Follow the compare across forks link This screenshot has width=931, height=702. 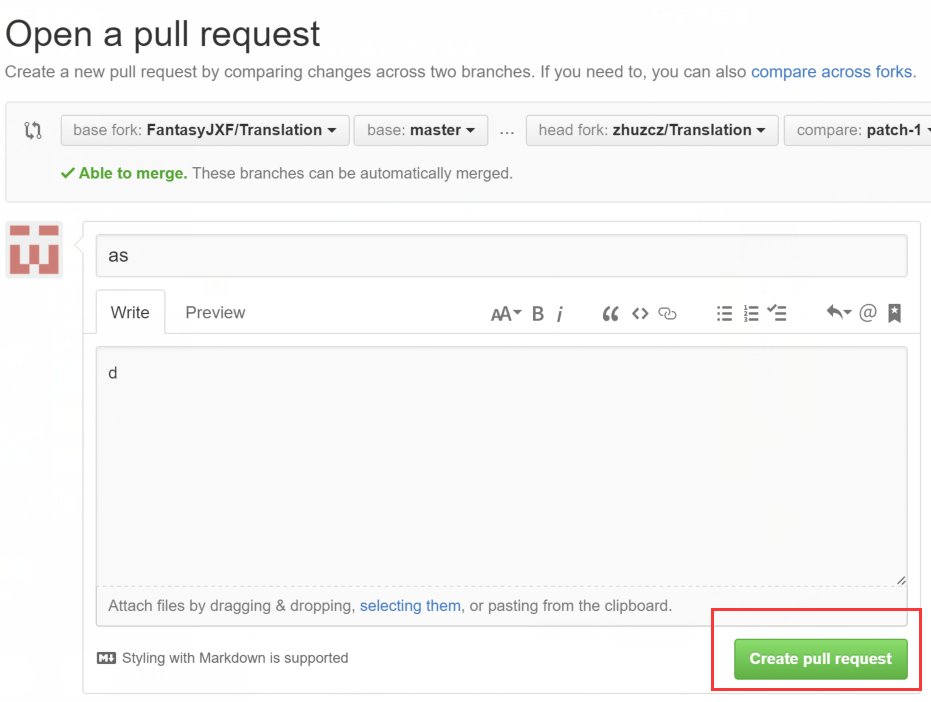click(831, 72)
